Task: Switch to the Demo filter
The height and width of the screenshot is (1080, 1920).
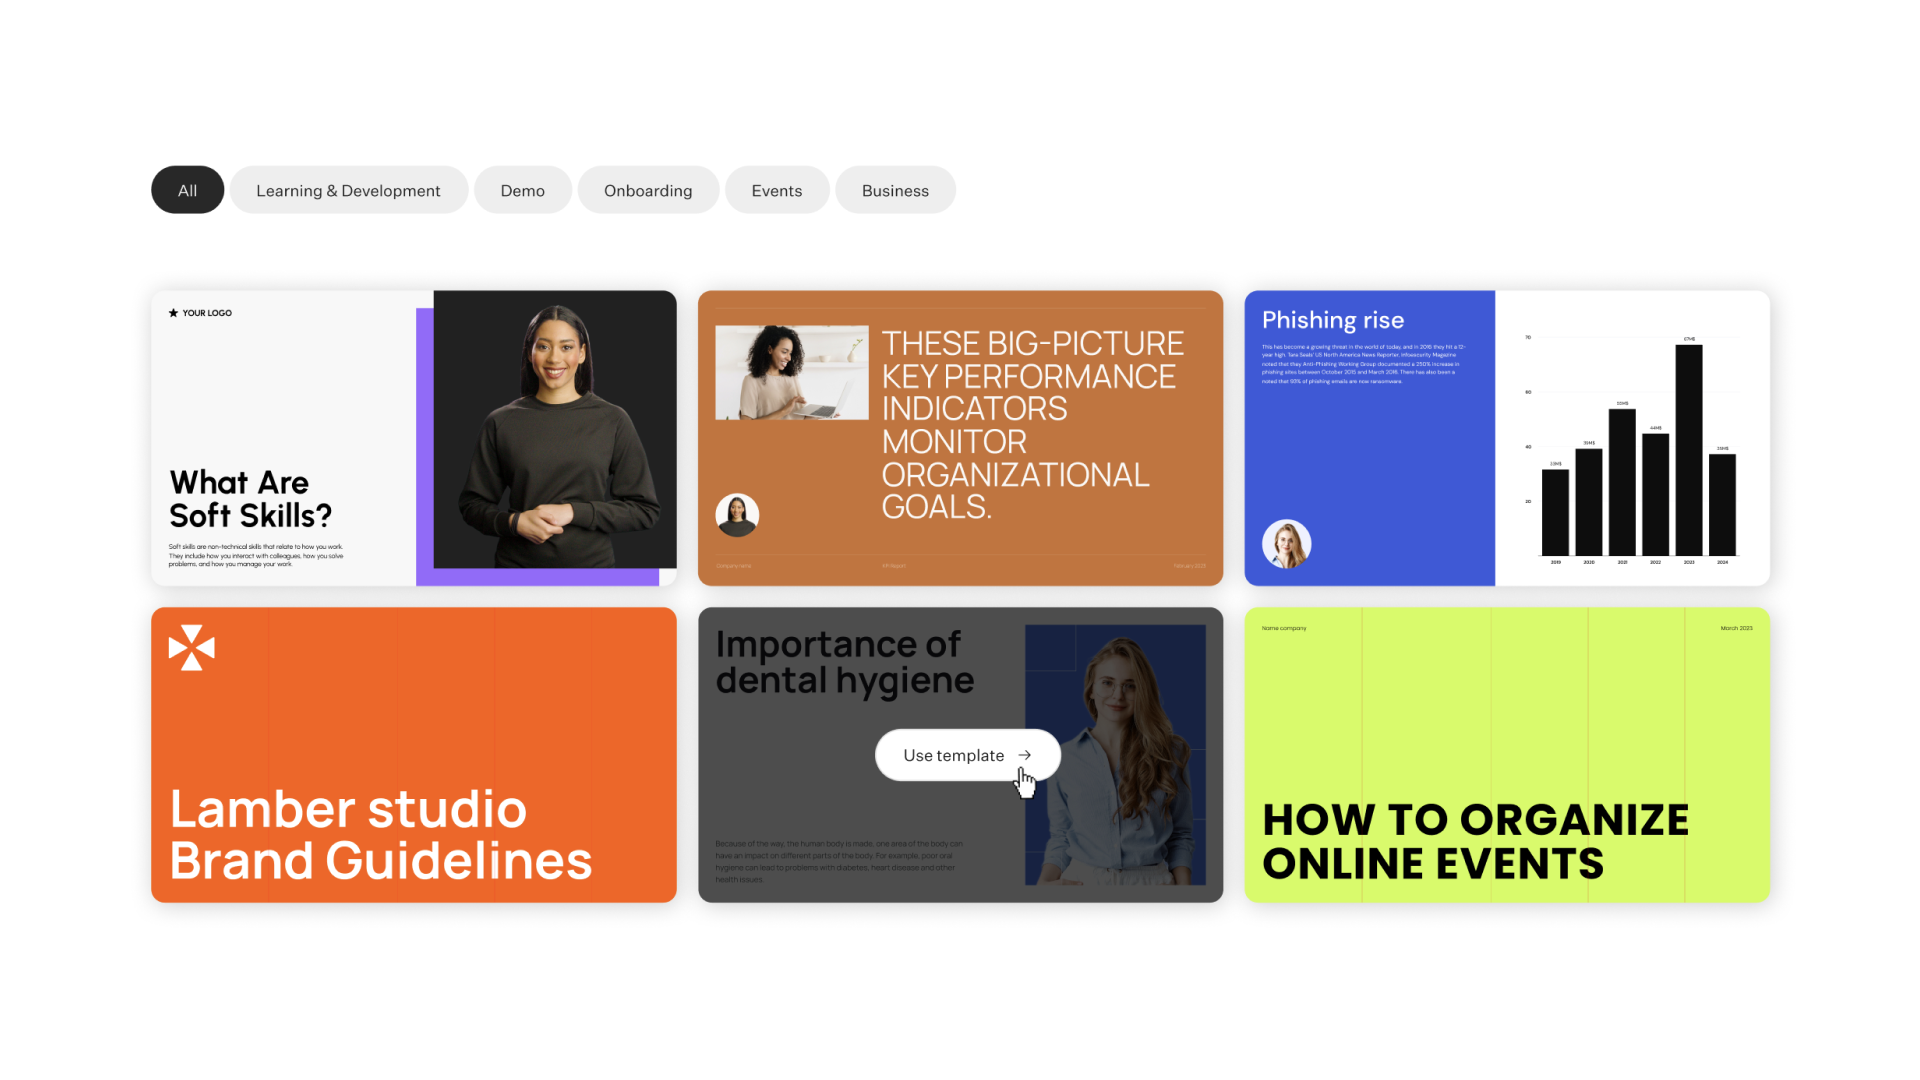Action: point(522,190)
